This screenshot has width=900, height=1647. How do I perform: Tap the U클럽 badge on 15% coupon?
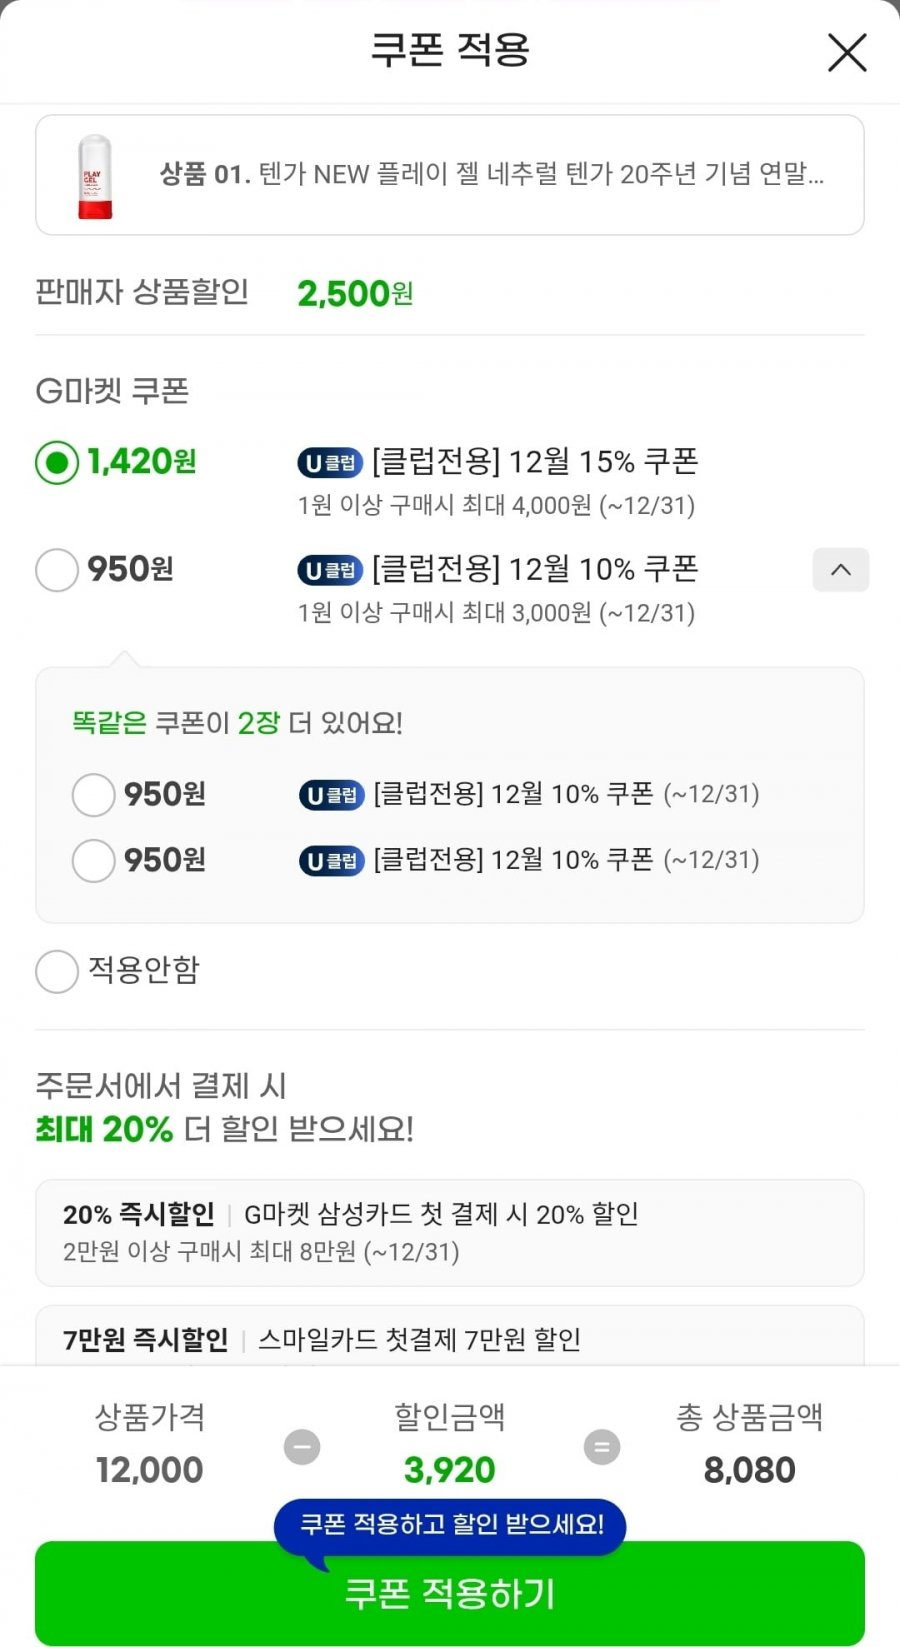point(330,463)
